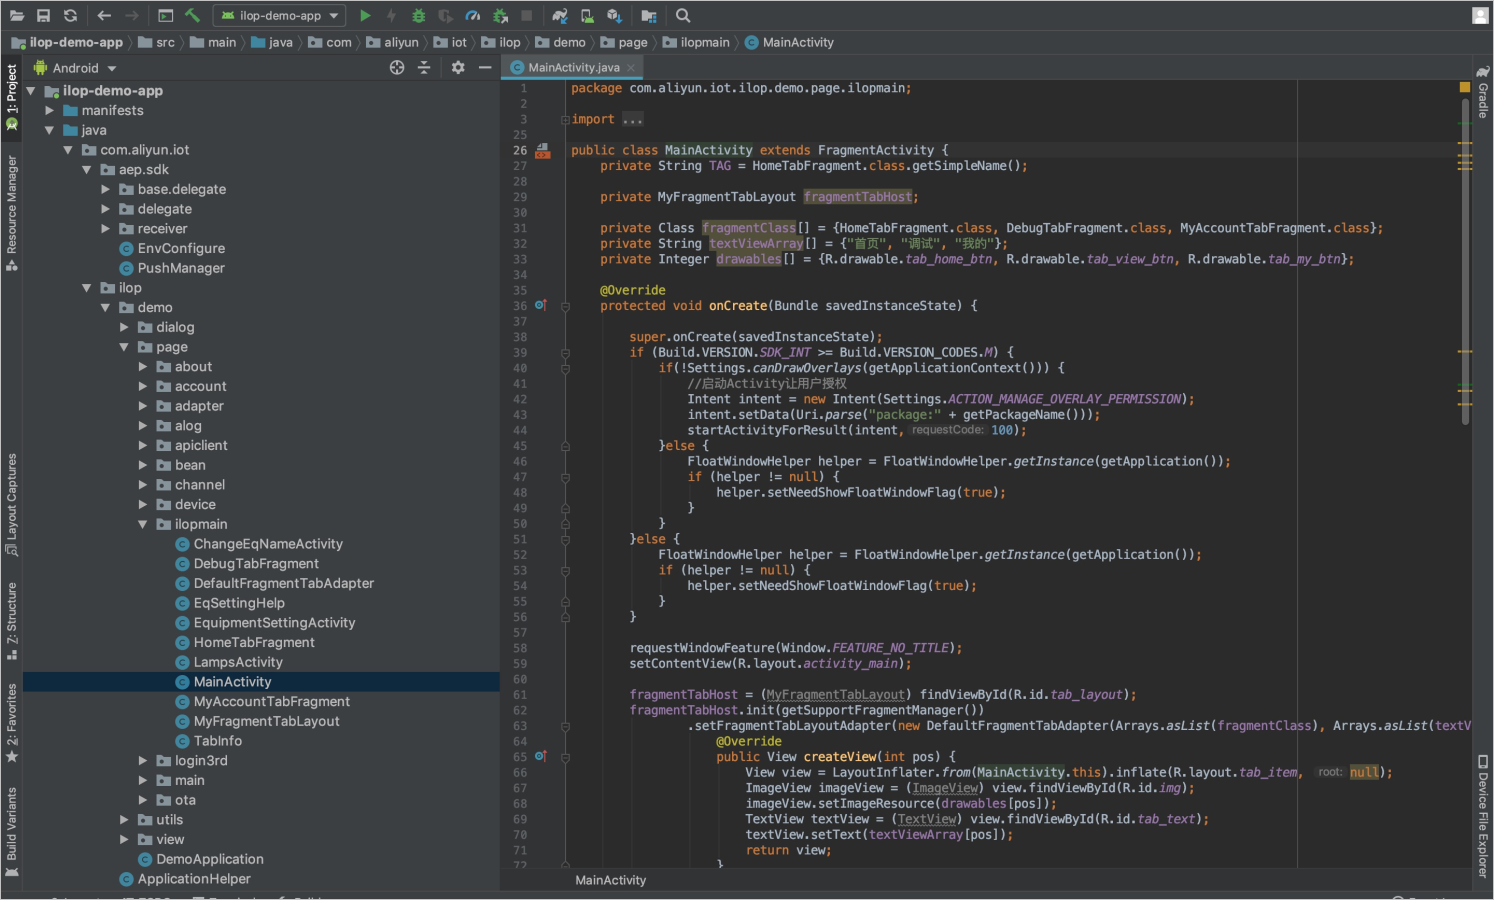Open the Resource Manager side tab
The height and width of the screenshot is (900, 1494).
point(12,213)
